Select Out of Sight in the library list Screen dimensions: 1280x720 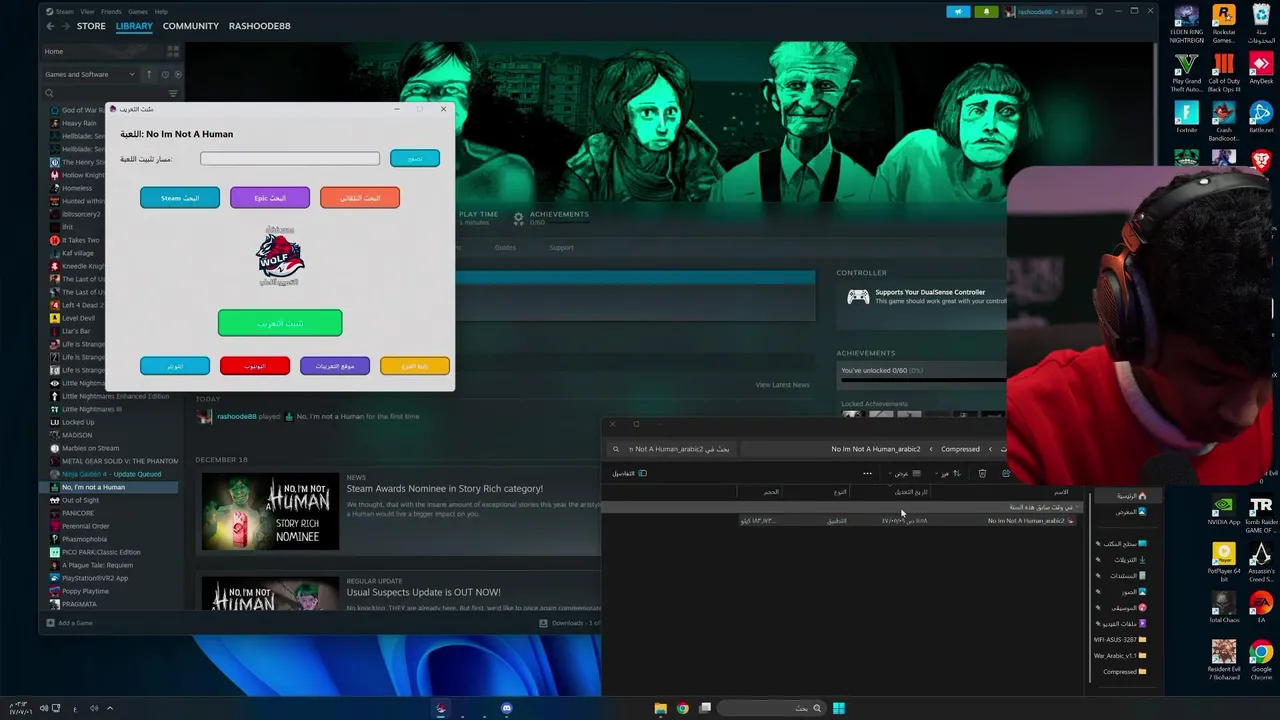tap(80, 500)
